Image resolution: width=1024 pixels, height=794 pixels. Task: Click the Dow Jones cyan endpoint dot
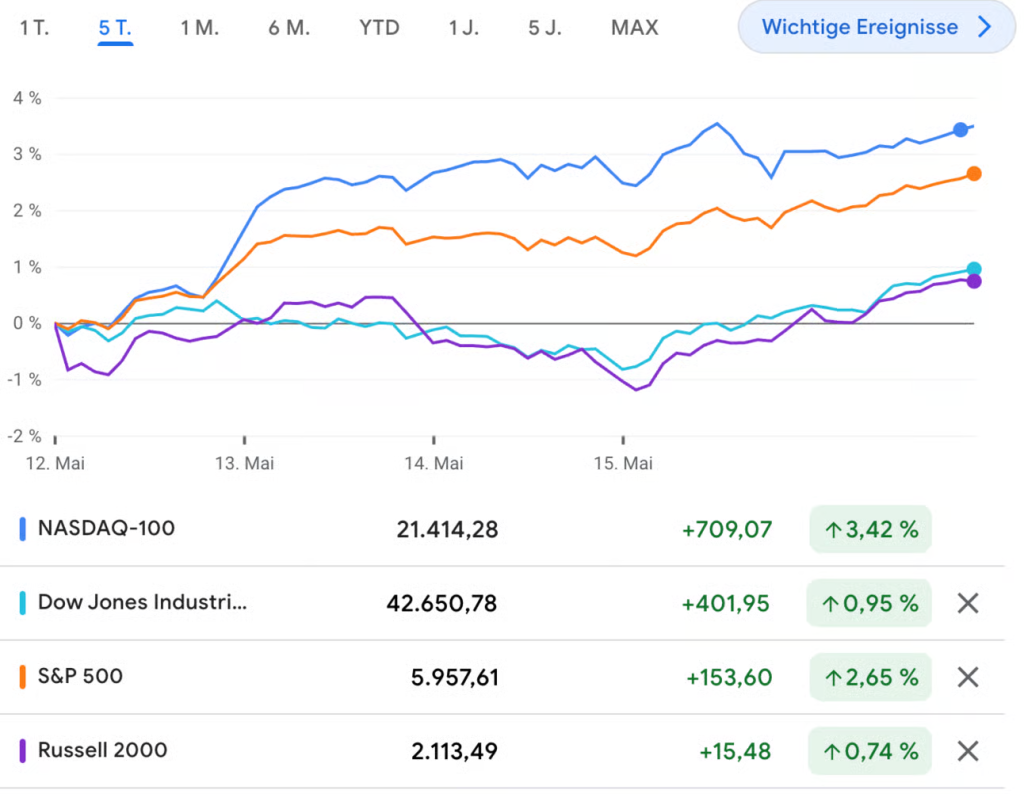tap(974, 269)
